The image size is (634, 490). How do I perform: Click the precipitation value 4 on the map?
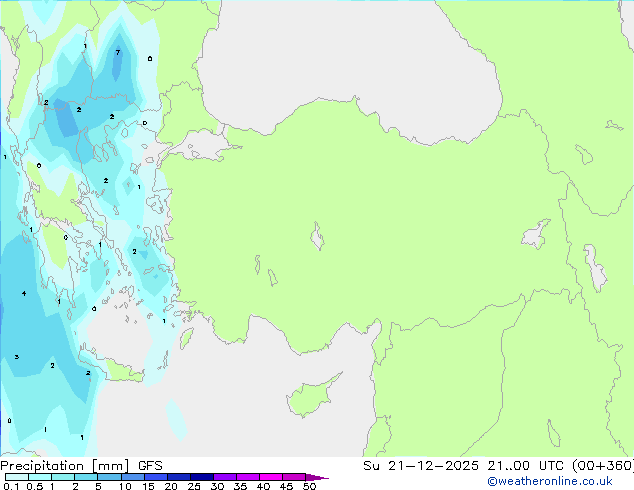coord(24,294)
